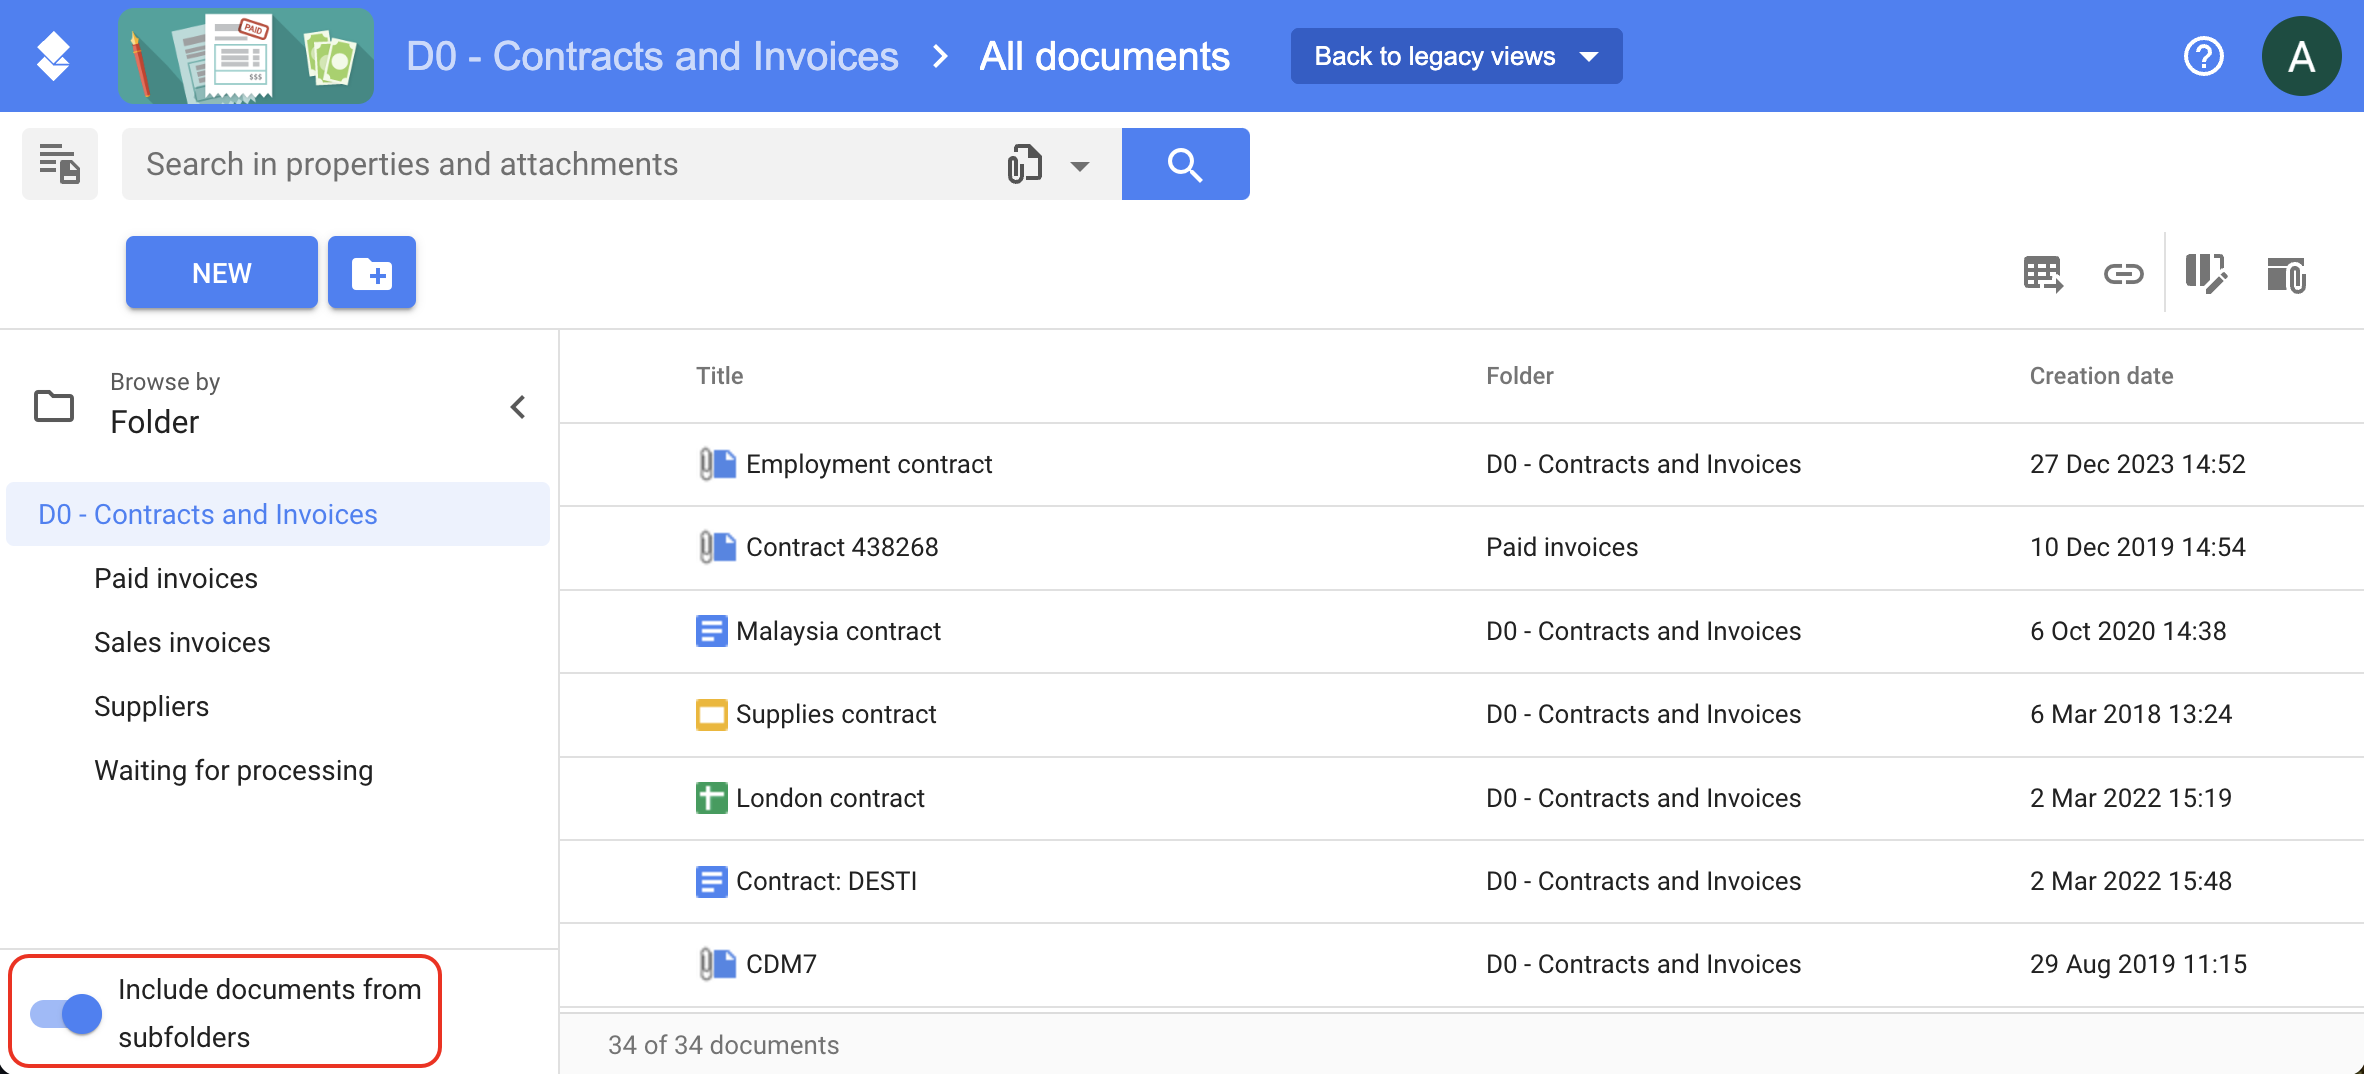Select the Suppliers folder
Viewport: 2364px width, 1074px height.
tap(151, 706)
